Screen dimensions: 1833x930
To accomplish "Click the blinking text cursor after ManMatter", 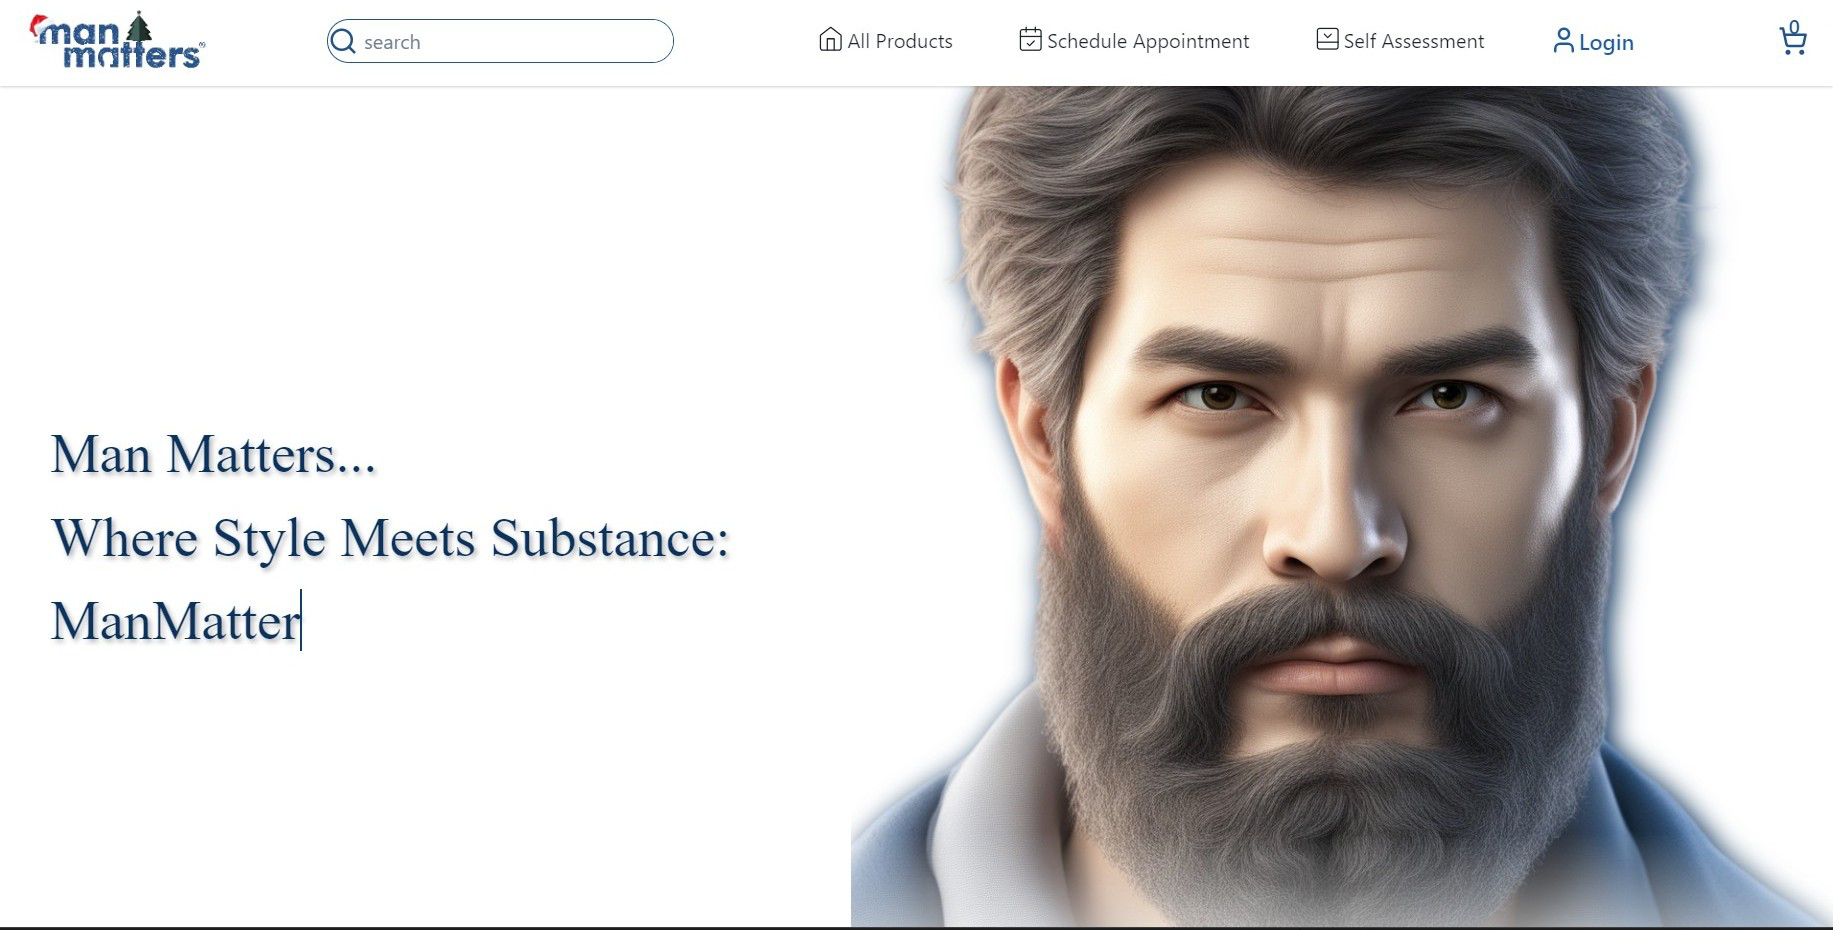I will coord(301,620).
